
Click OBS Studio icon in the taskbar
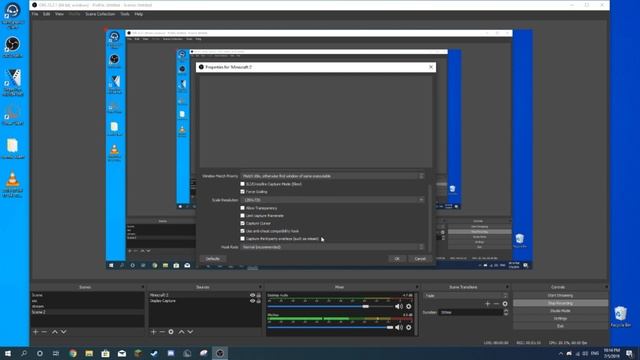pos(220,353)
